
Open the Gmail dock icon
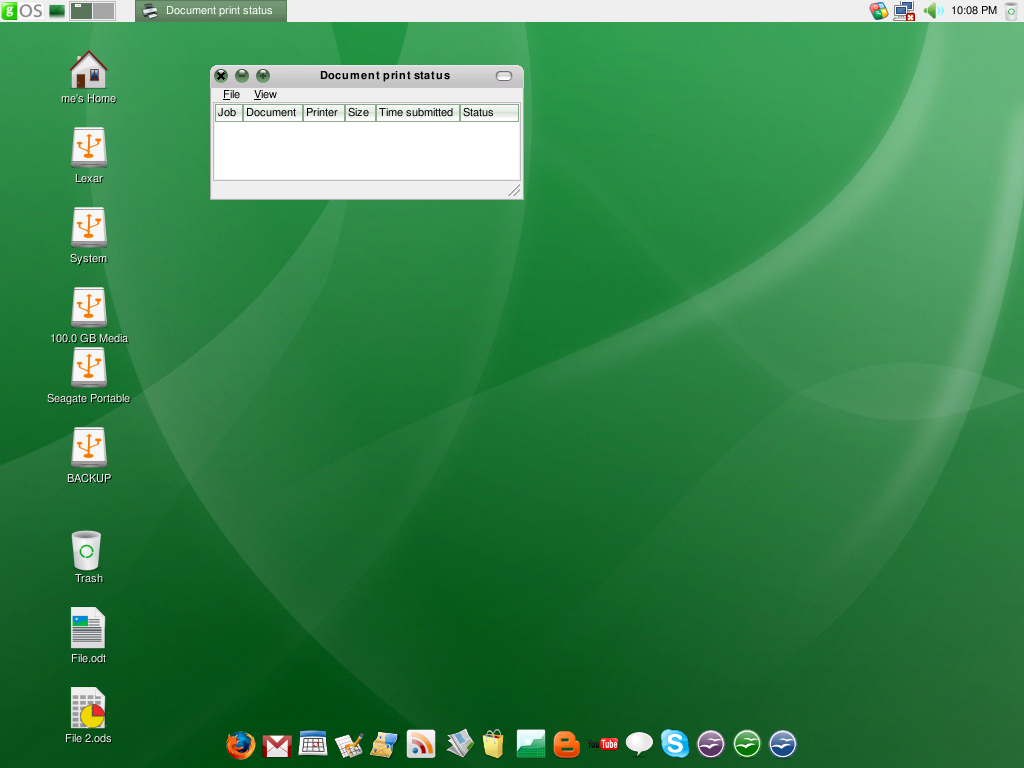pos(277,746)
